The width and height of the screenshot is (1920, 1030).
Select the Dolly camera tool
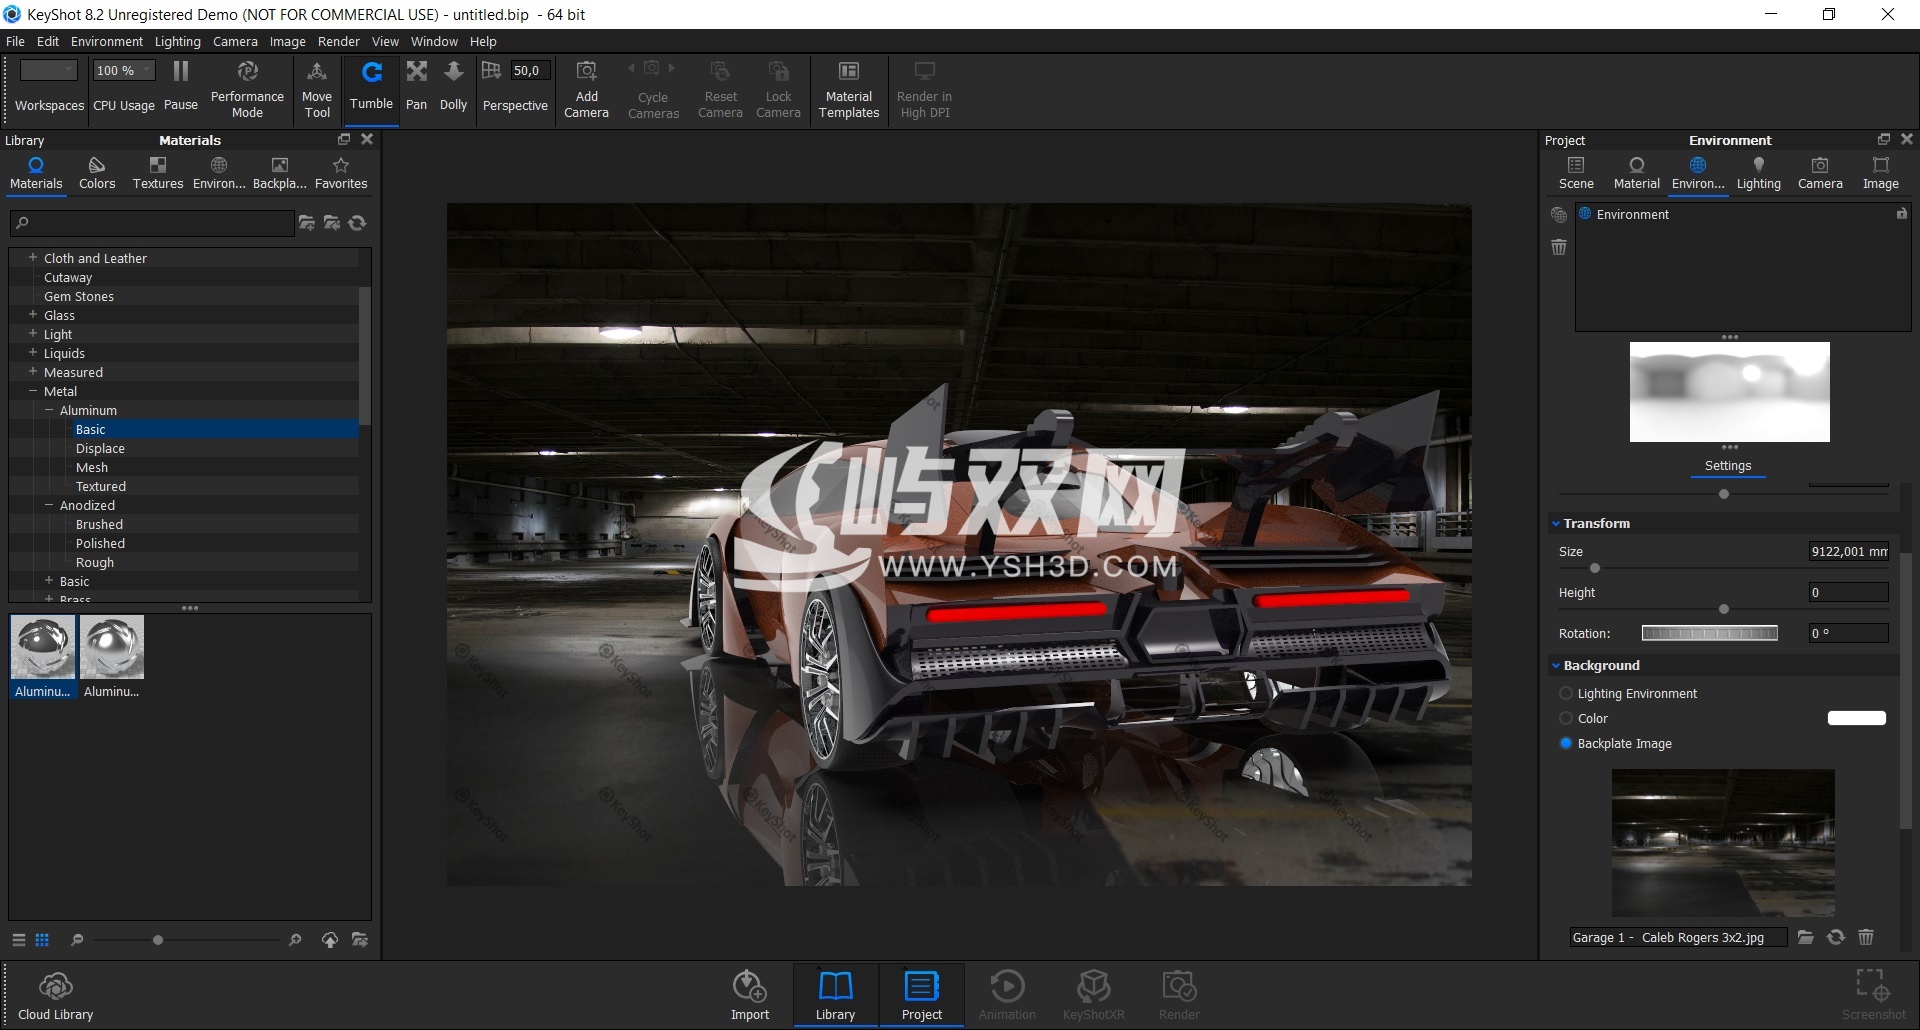click(453, 86)
